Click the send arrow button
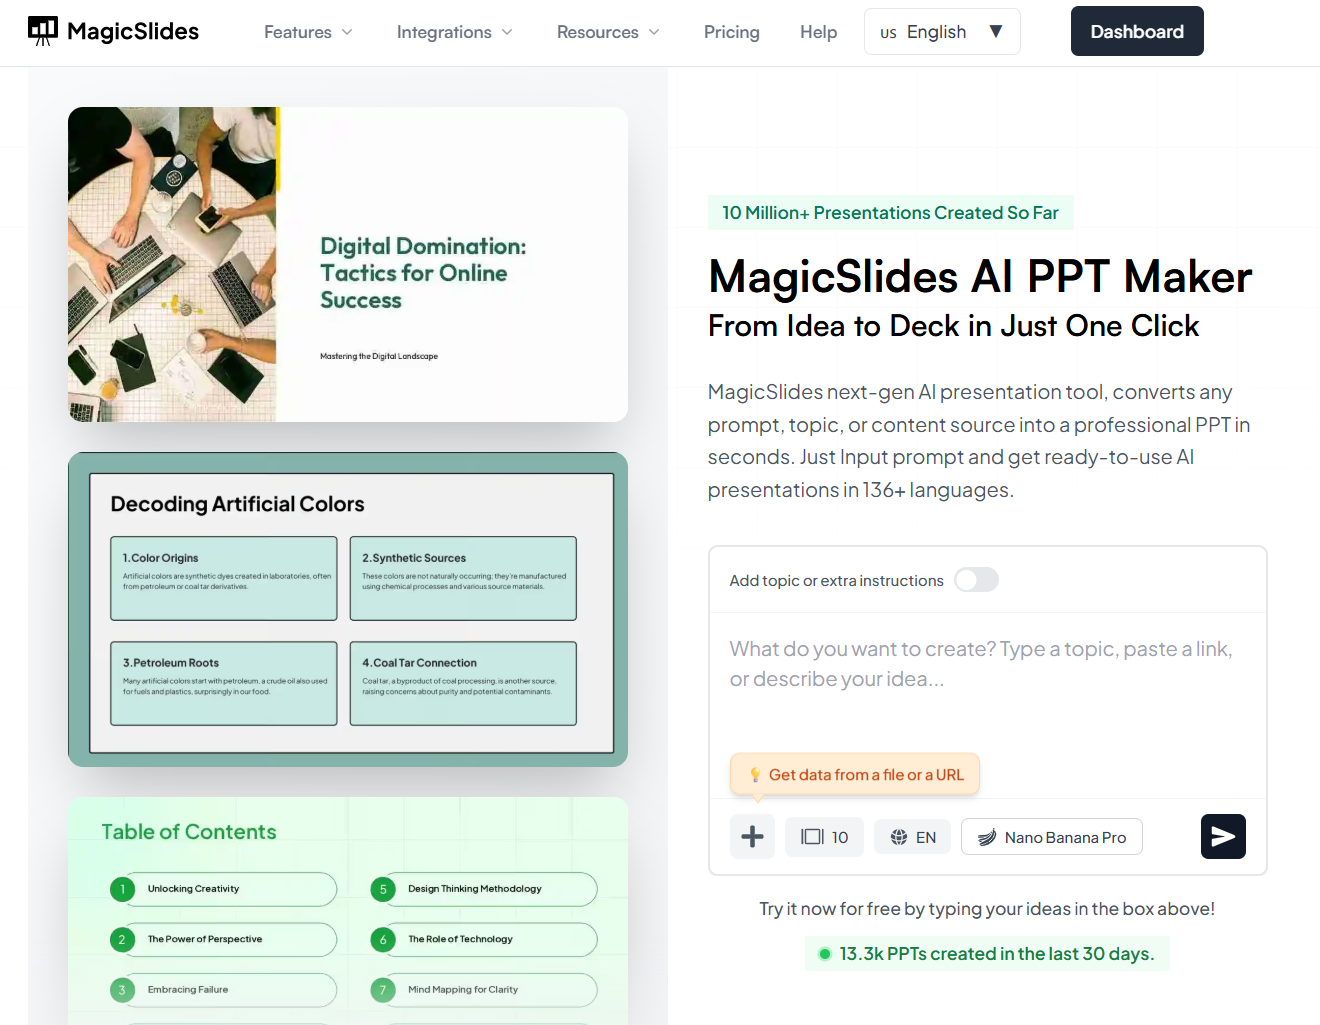Viewport: 1320px width, 1025px height. pyautogui.click(x=1223, y=837)
